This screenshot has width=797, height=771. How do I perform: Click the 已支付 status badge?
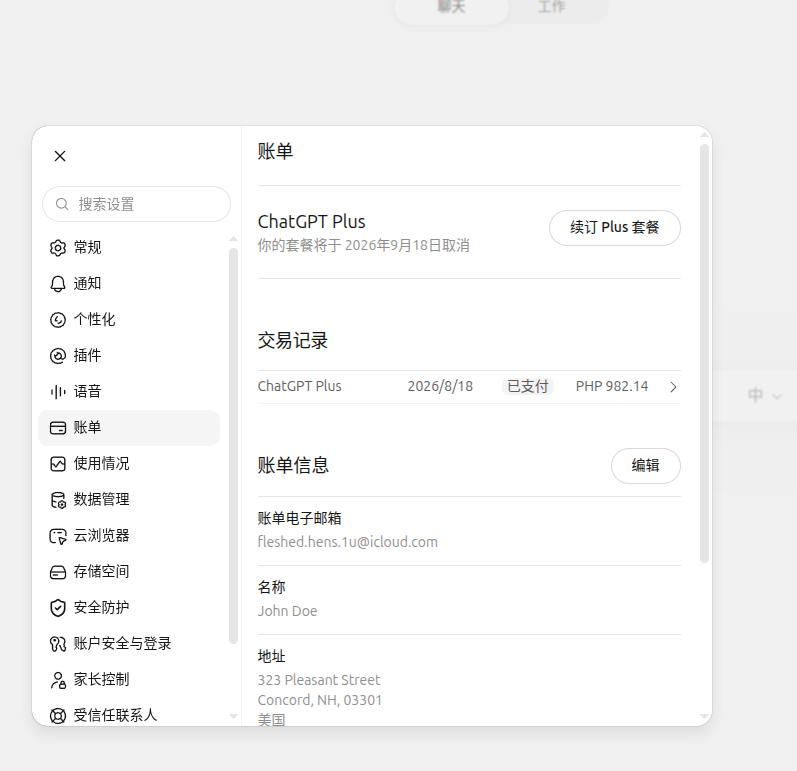[x=528, y=386]
